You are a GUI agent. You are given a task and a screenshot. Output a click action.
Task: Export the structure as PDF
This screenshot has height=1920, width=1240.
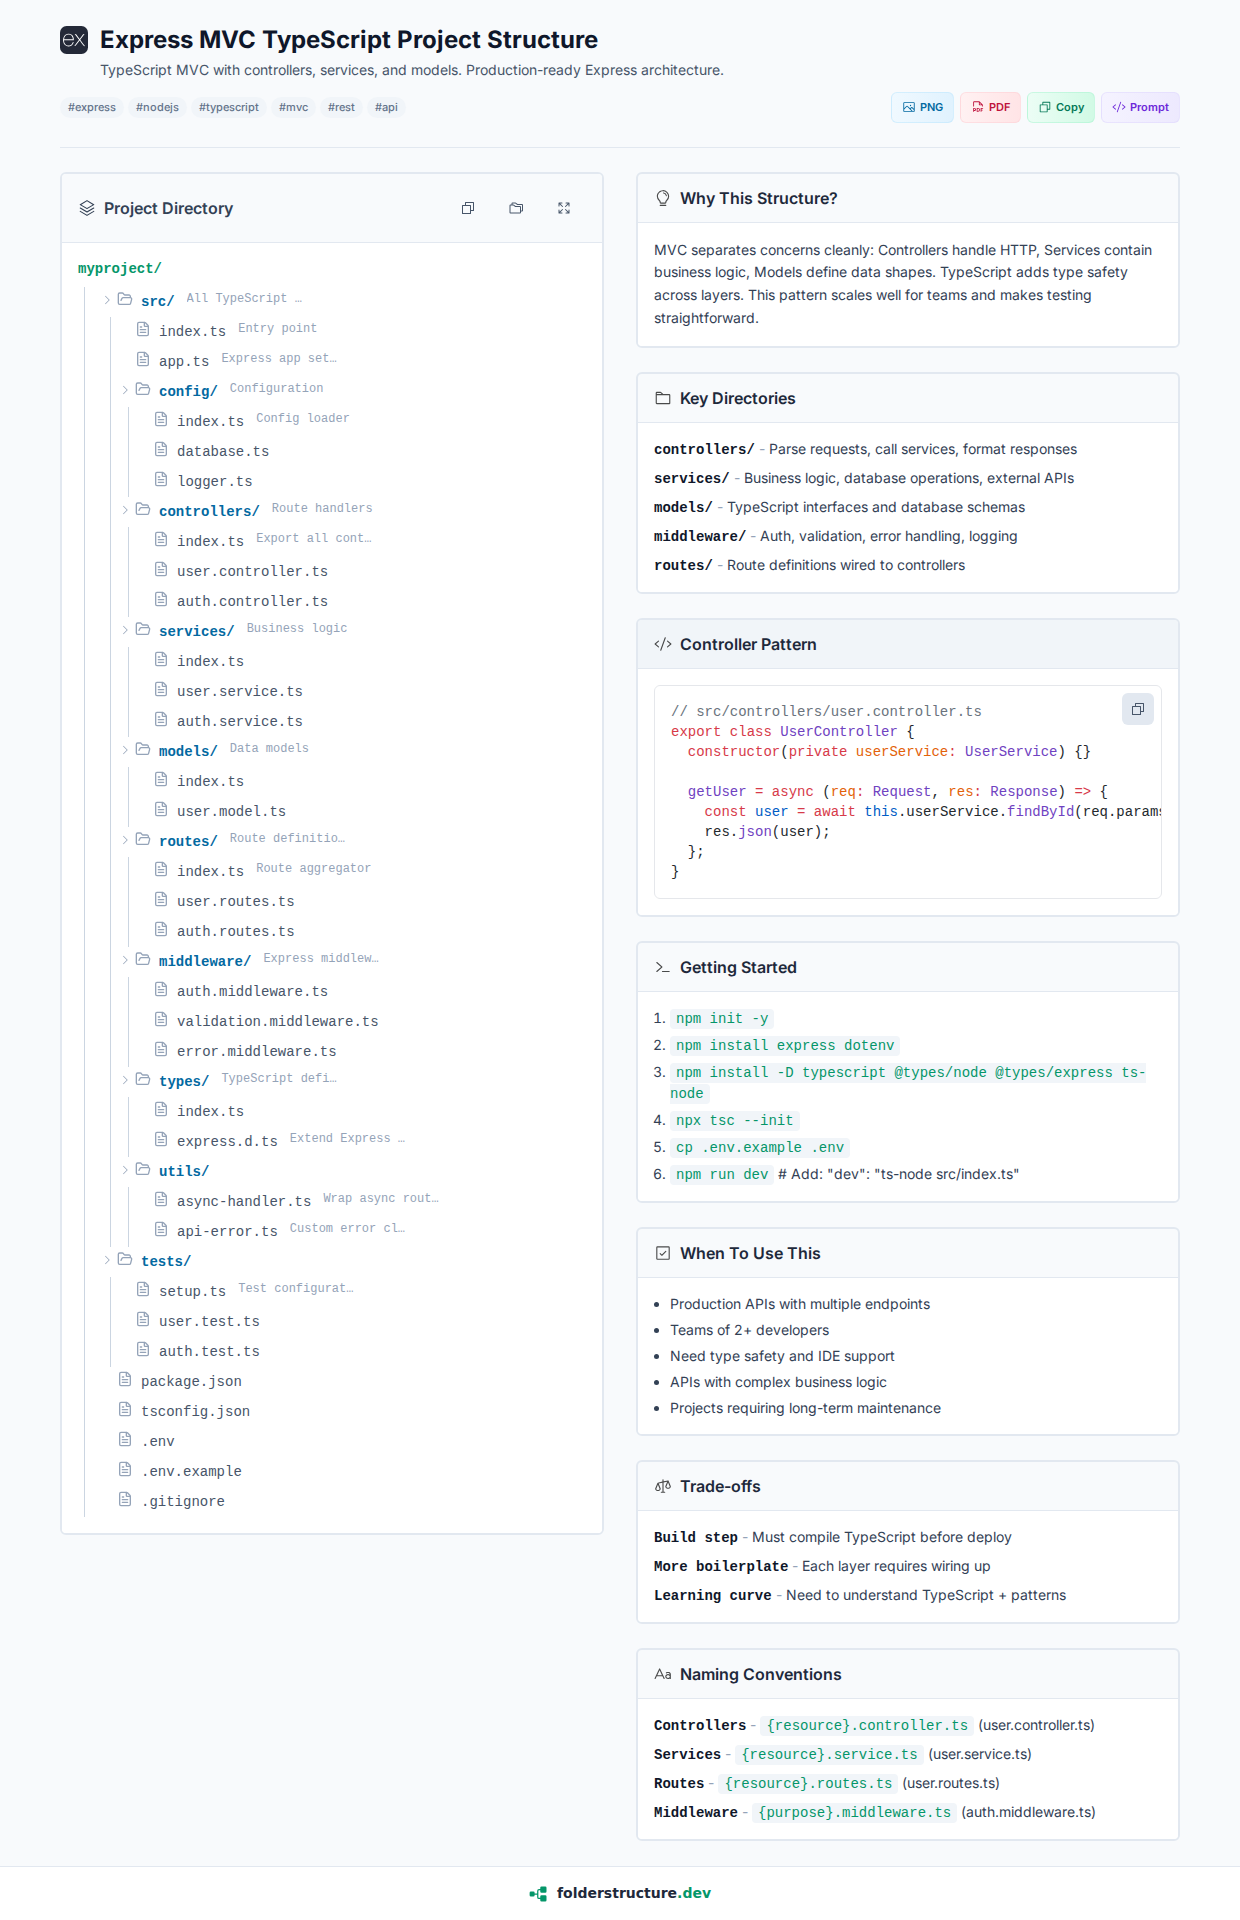(x=990, y=107)
